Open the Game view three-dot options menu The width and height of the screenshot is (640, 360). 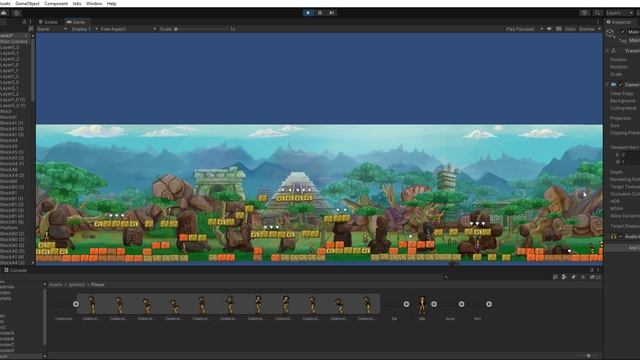[x=598, y=22]
